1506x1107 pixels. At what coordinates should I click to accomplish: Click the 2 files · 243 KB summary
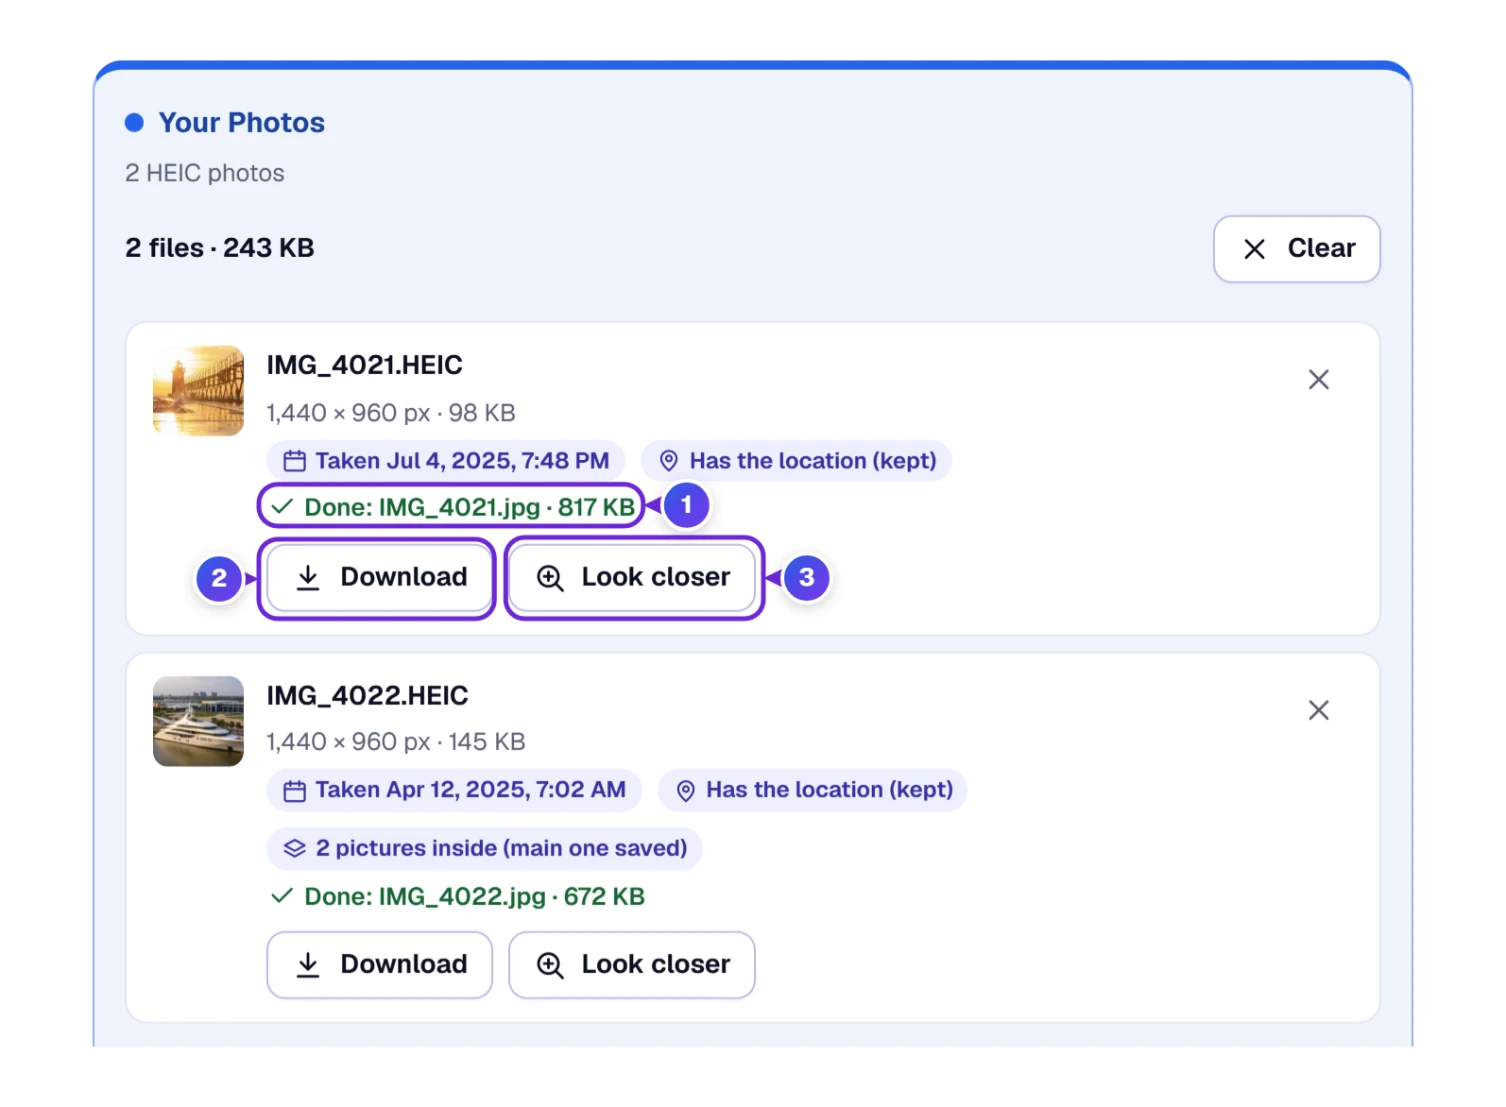coord(220,248)
